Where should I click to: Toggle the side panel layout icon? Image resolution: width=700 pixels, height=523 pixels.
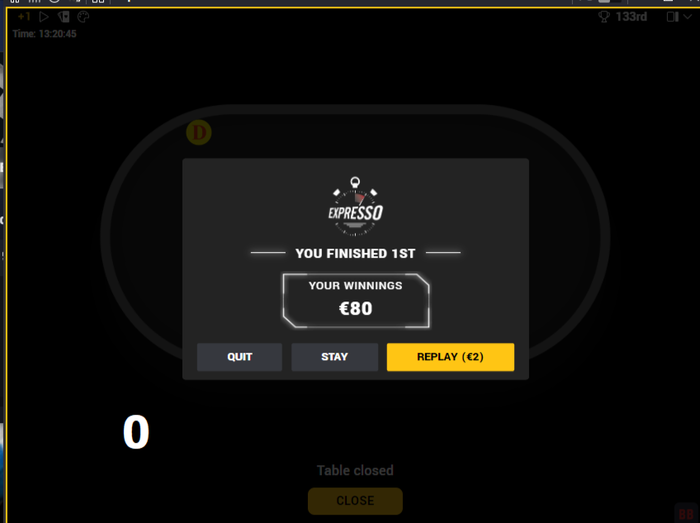point(672,17)
